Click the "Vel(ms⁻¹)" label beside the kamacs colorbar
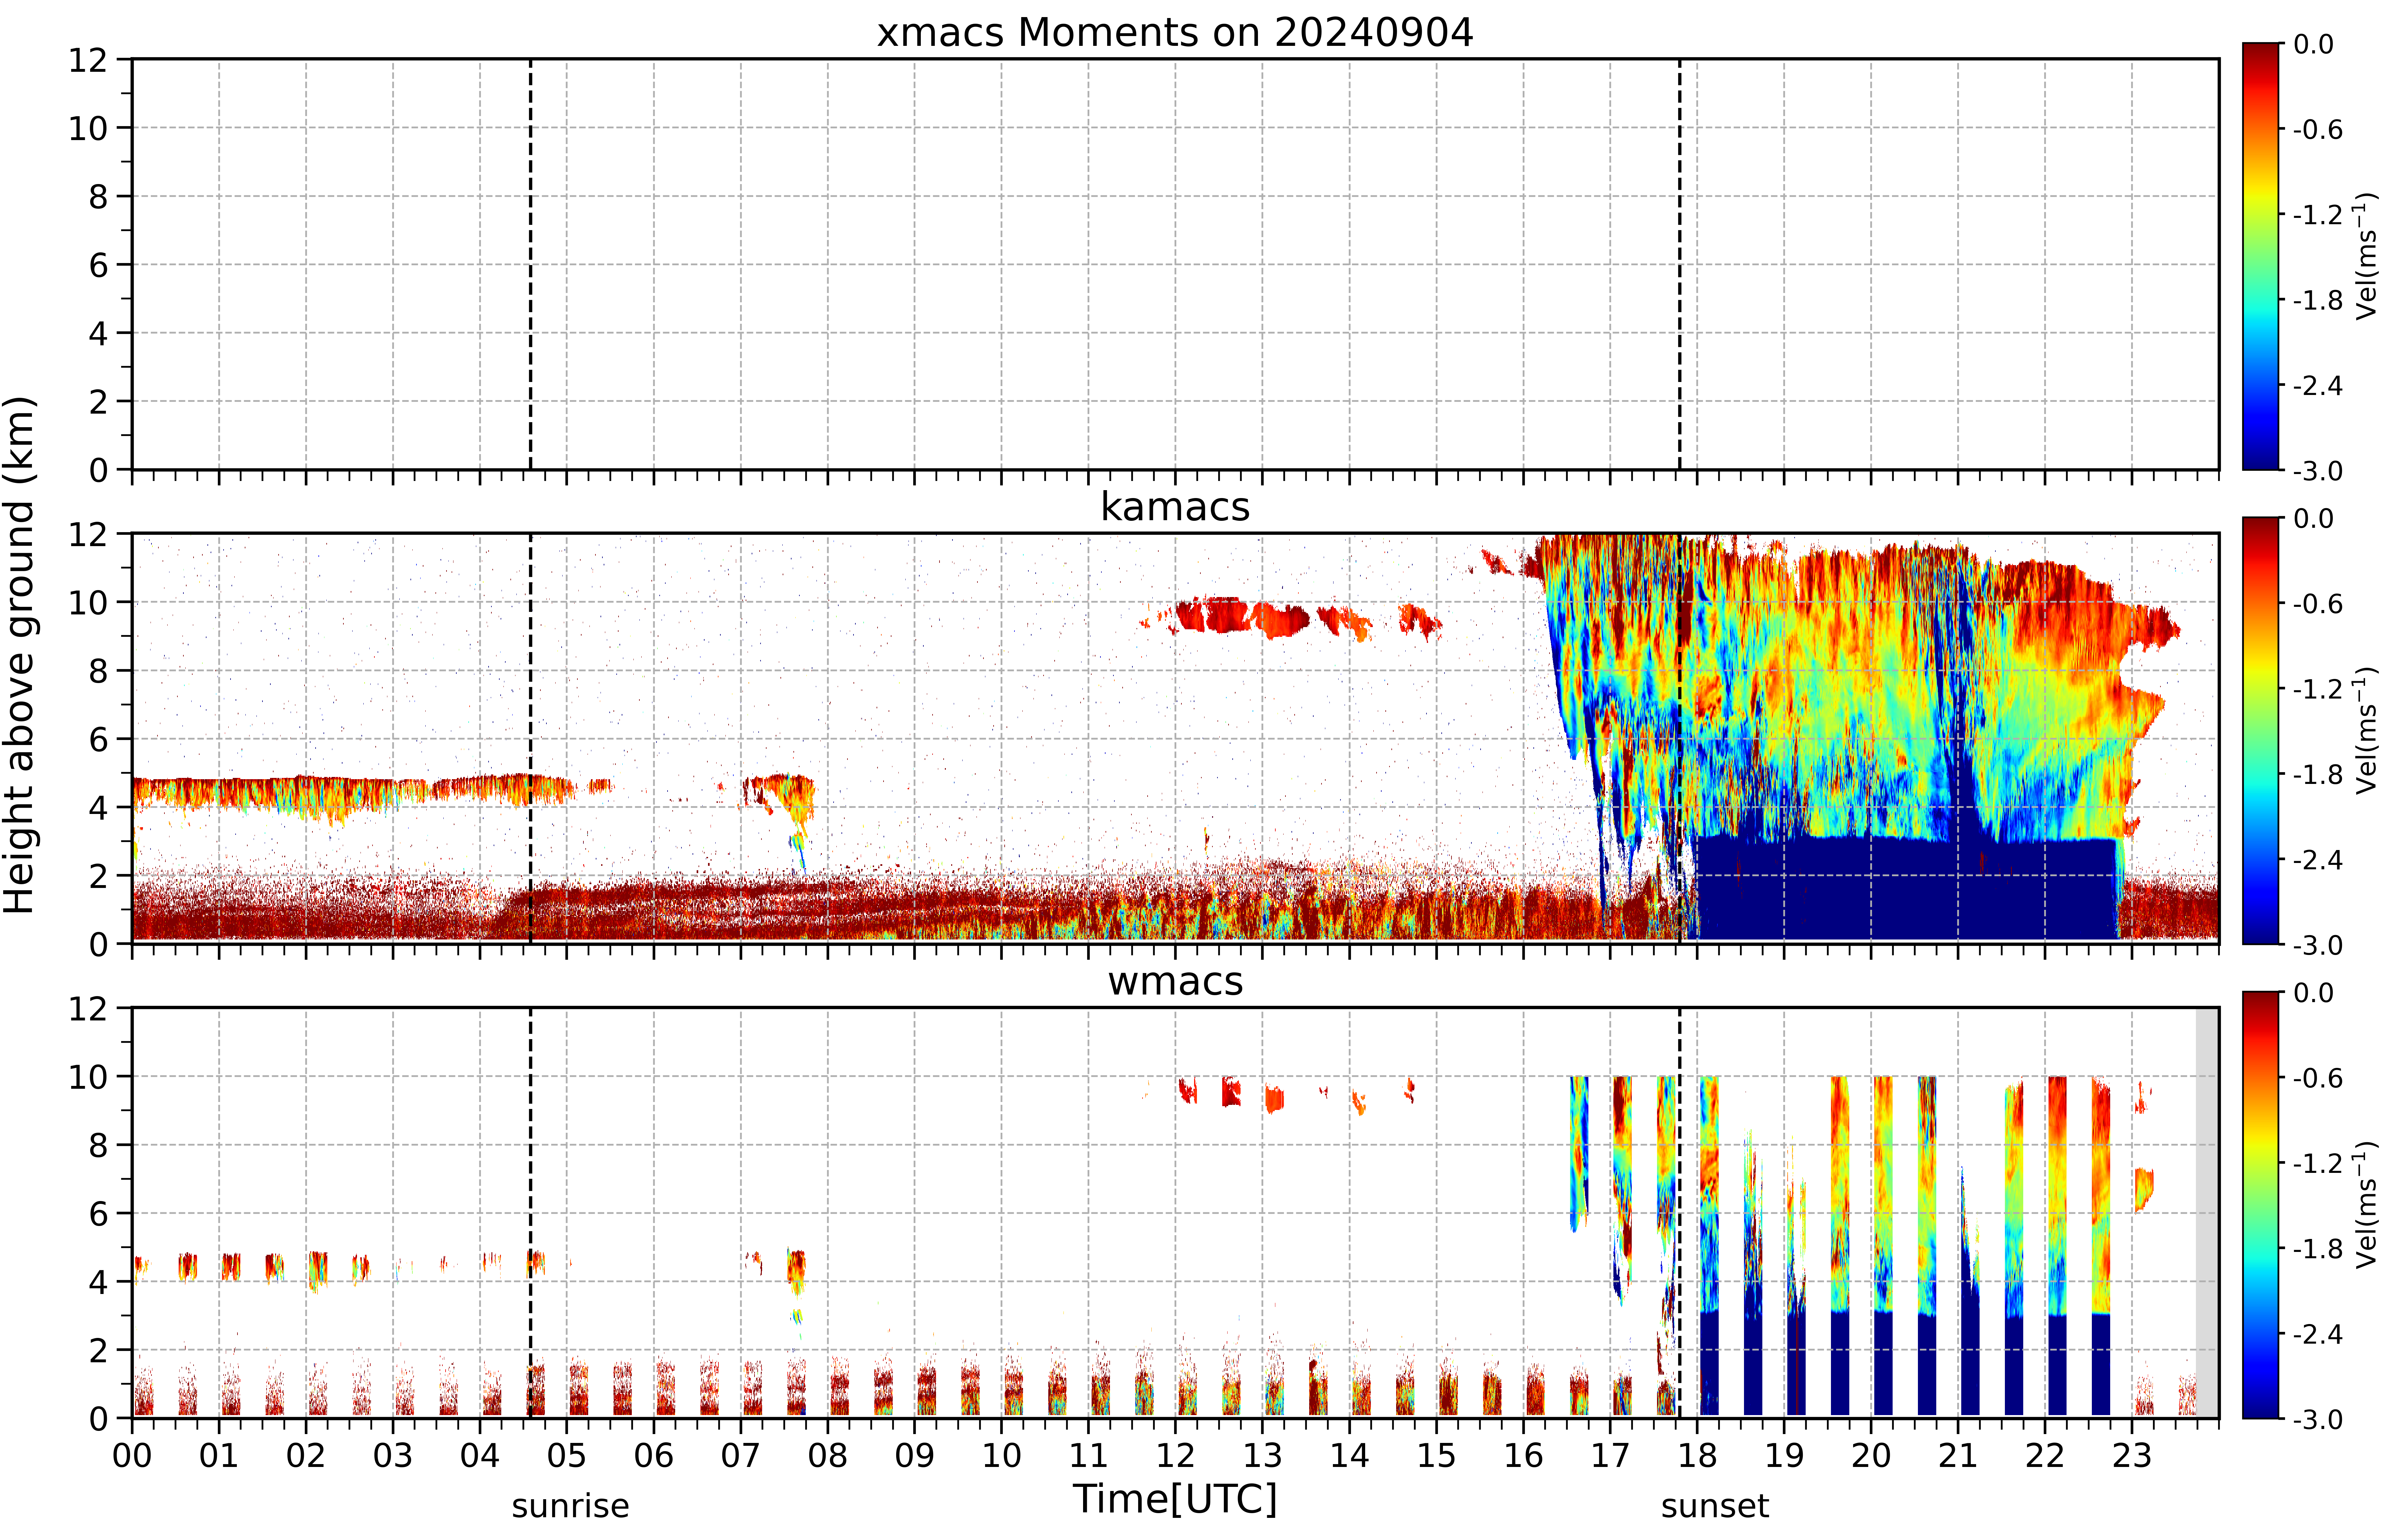 [2365, 730]
